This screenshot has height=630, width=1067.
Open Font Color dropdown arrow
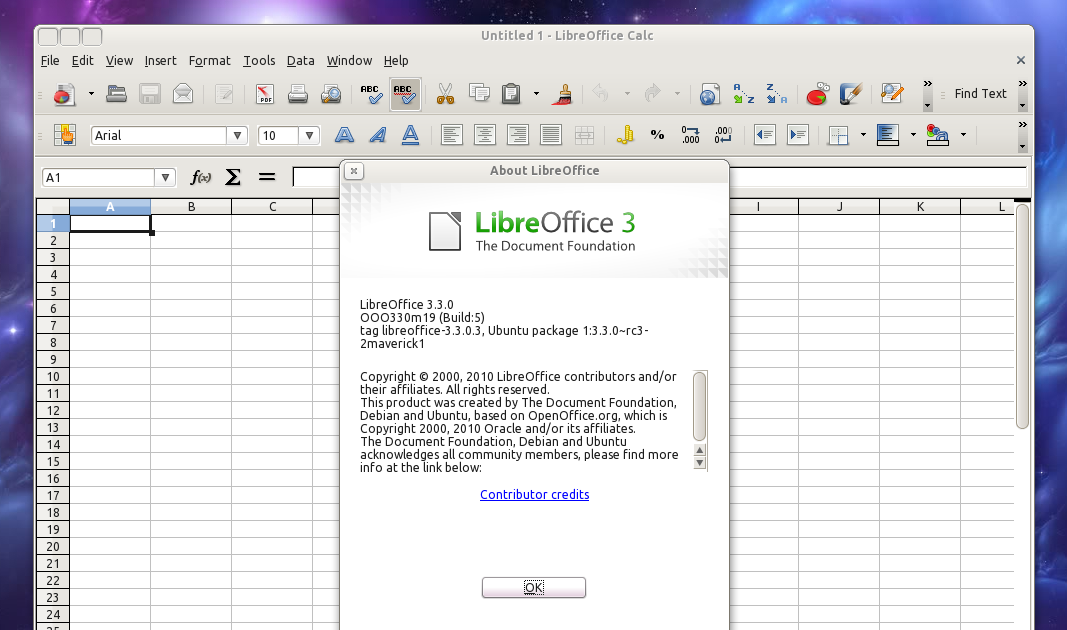[964, 135]
